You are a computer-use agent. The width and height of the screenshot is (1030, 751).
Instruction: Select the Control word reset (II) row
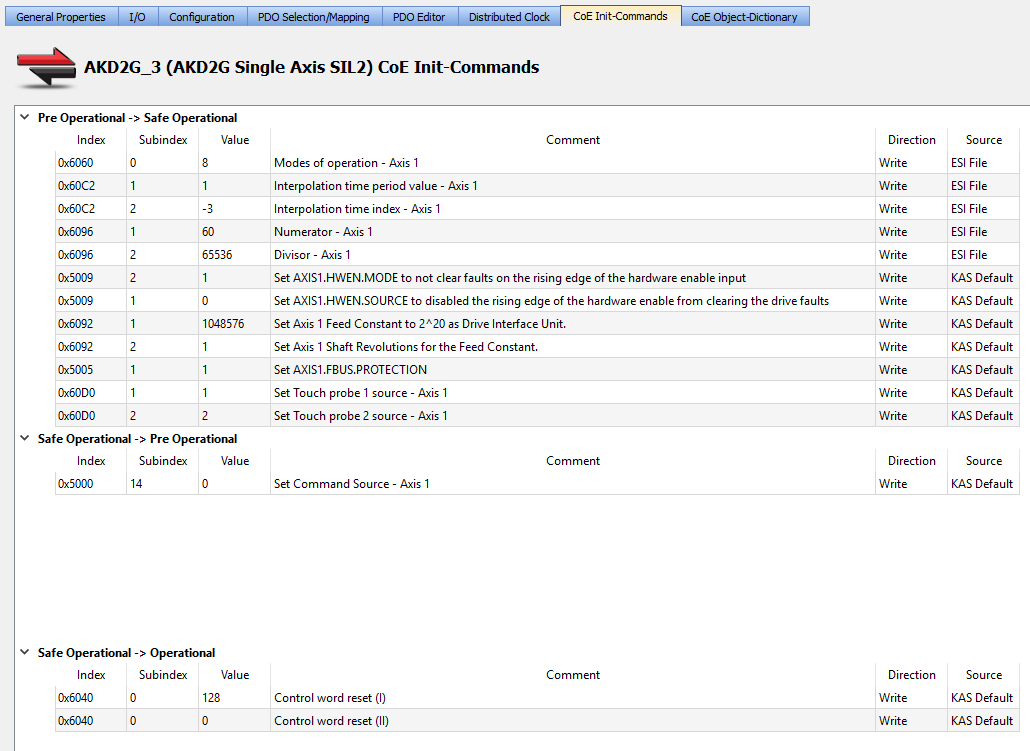(x=537, y=720)
